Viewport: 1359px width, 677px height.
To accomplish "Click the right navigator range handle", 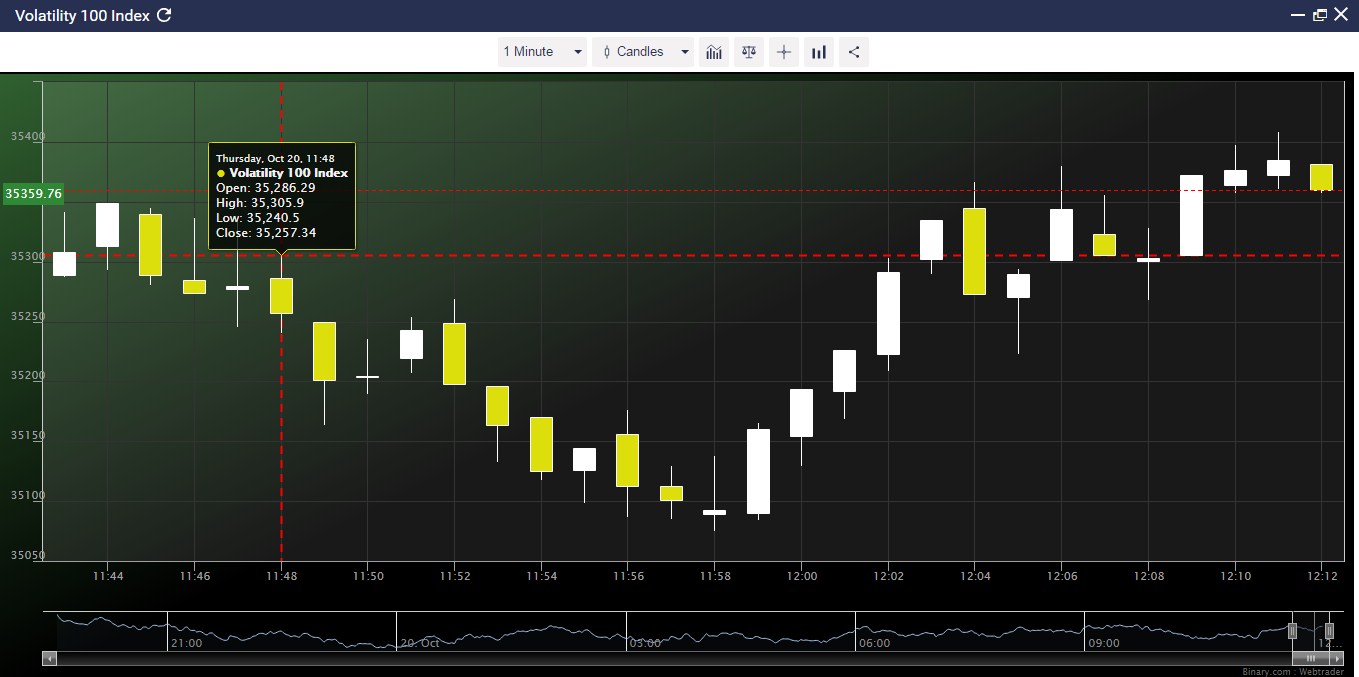I will (1329, 631).
